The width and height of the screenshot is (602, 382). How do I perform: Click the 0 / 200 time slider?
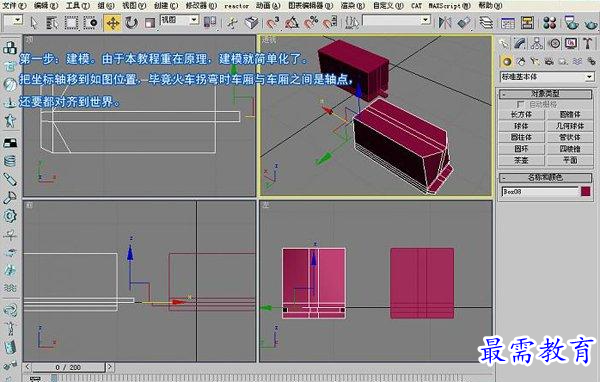pyautogui.click(x=68, y=367)
